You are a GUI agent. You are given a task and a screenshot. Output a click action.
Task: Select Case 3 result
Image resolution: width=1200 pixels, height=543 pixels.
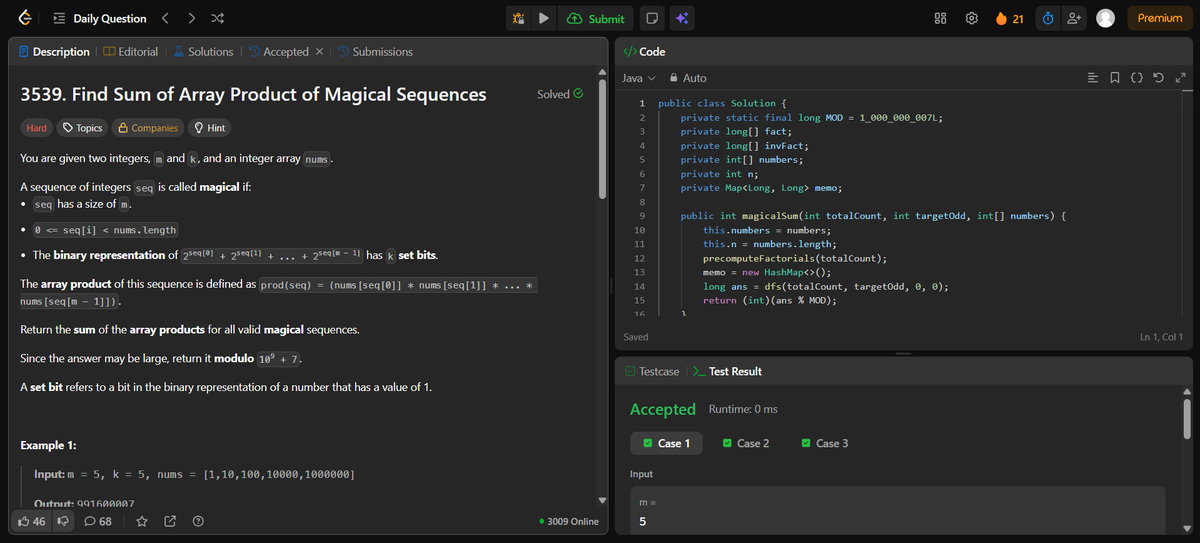826,443
